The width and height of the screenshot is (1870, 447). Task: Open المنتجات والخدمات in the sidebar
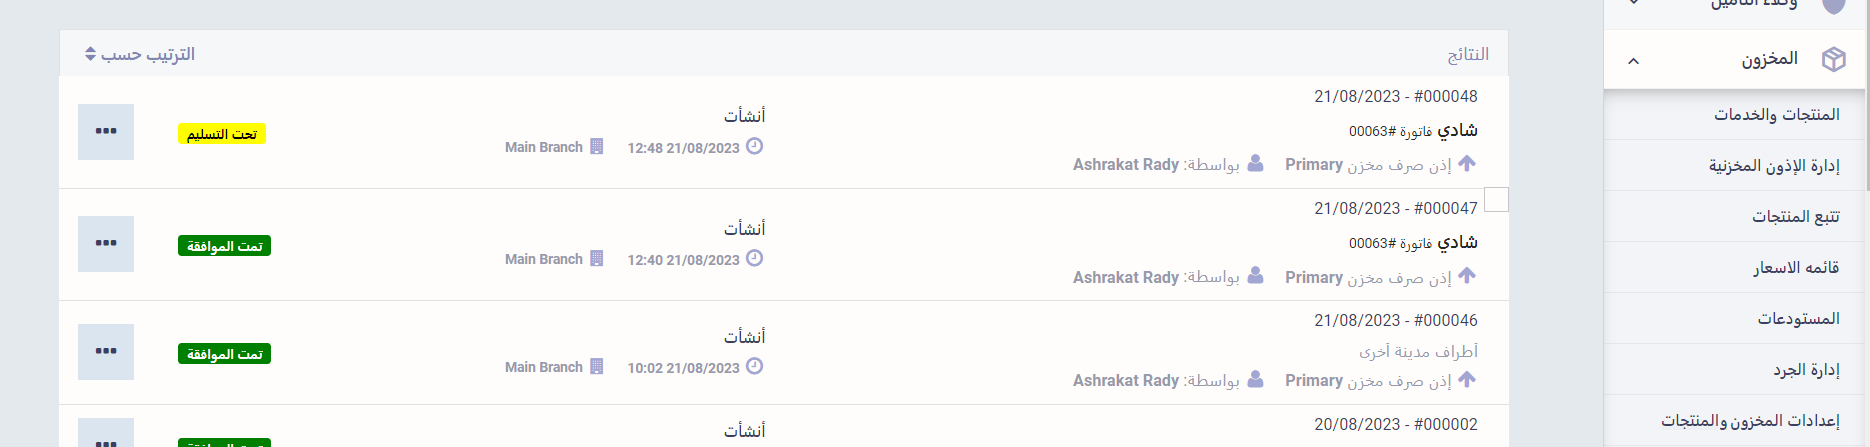[1776, 114]
